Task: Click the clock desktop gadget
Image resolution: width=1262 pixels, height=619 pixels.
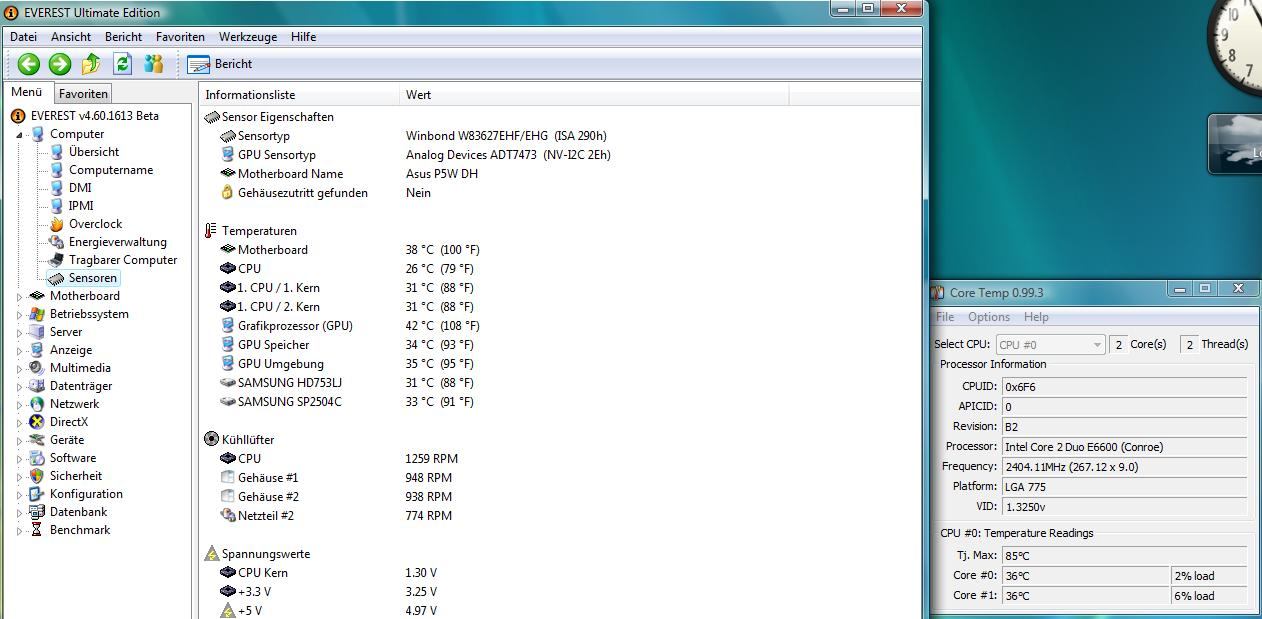Action: [x=1236, y=44]
